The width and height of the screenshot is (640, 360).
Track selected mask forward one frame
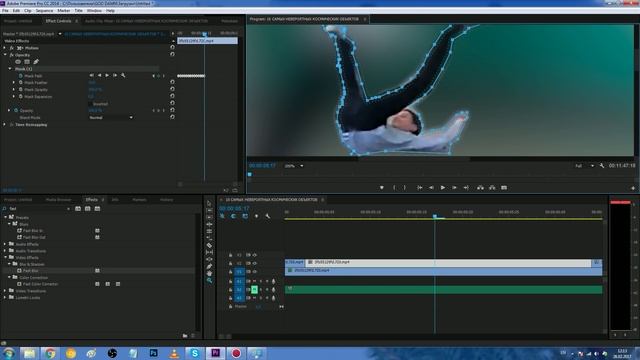(115, 76)
